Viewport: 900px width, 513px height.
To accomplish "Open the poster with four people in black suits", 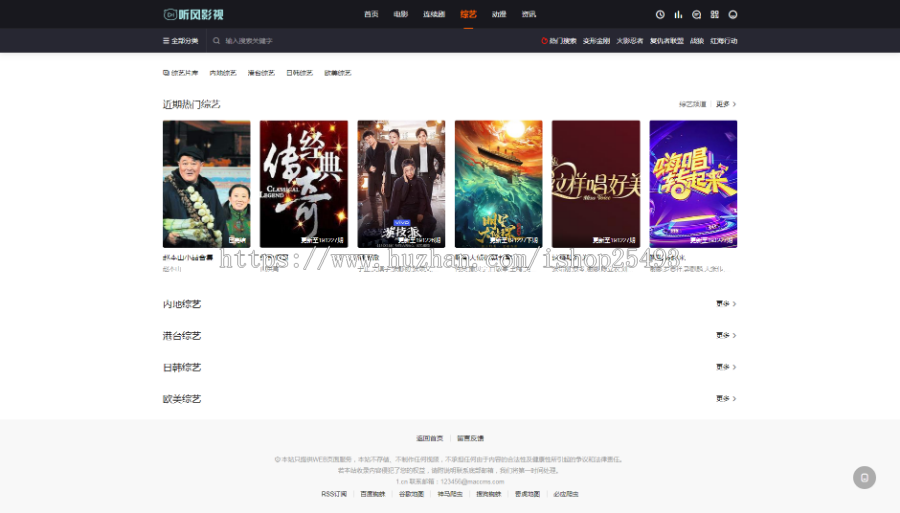I will [x=401, y=184].
